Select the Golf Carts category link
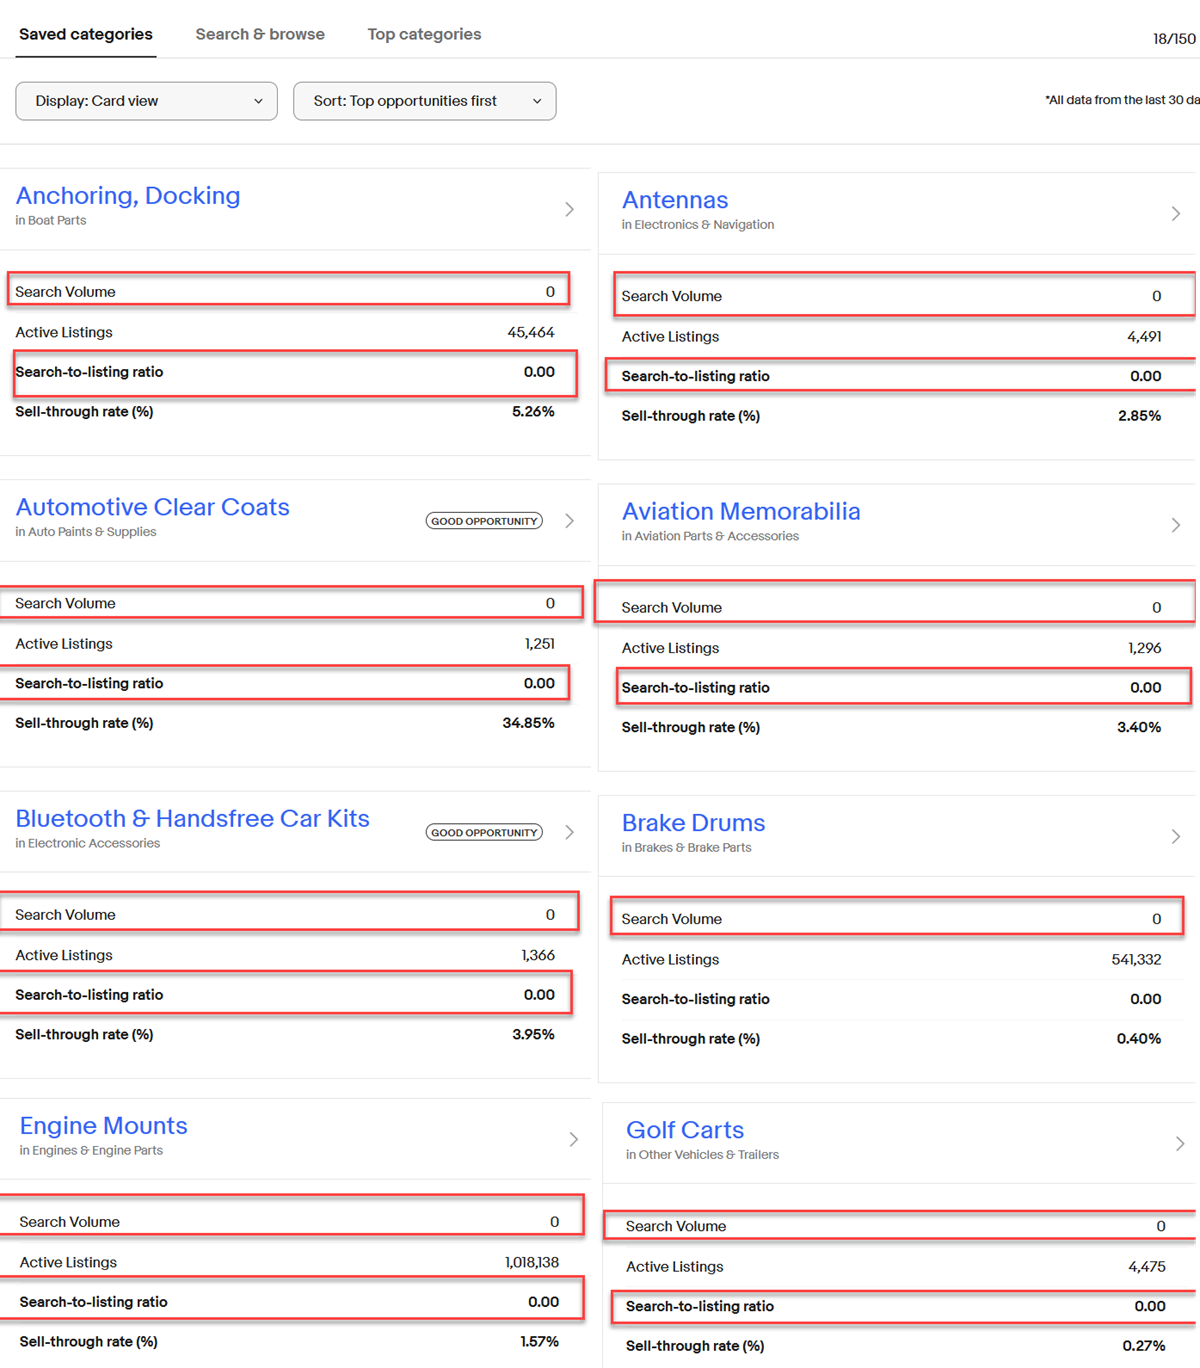Image resolution: width=1200 pixels, height=1368 pixels. [x=684, y=1130]
